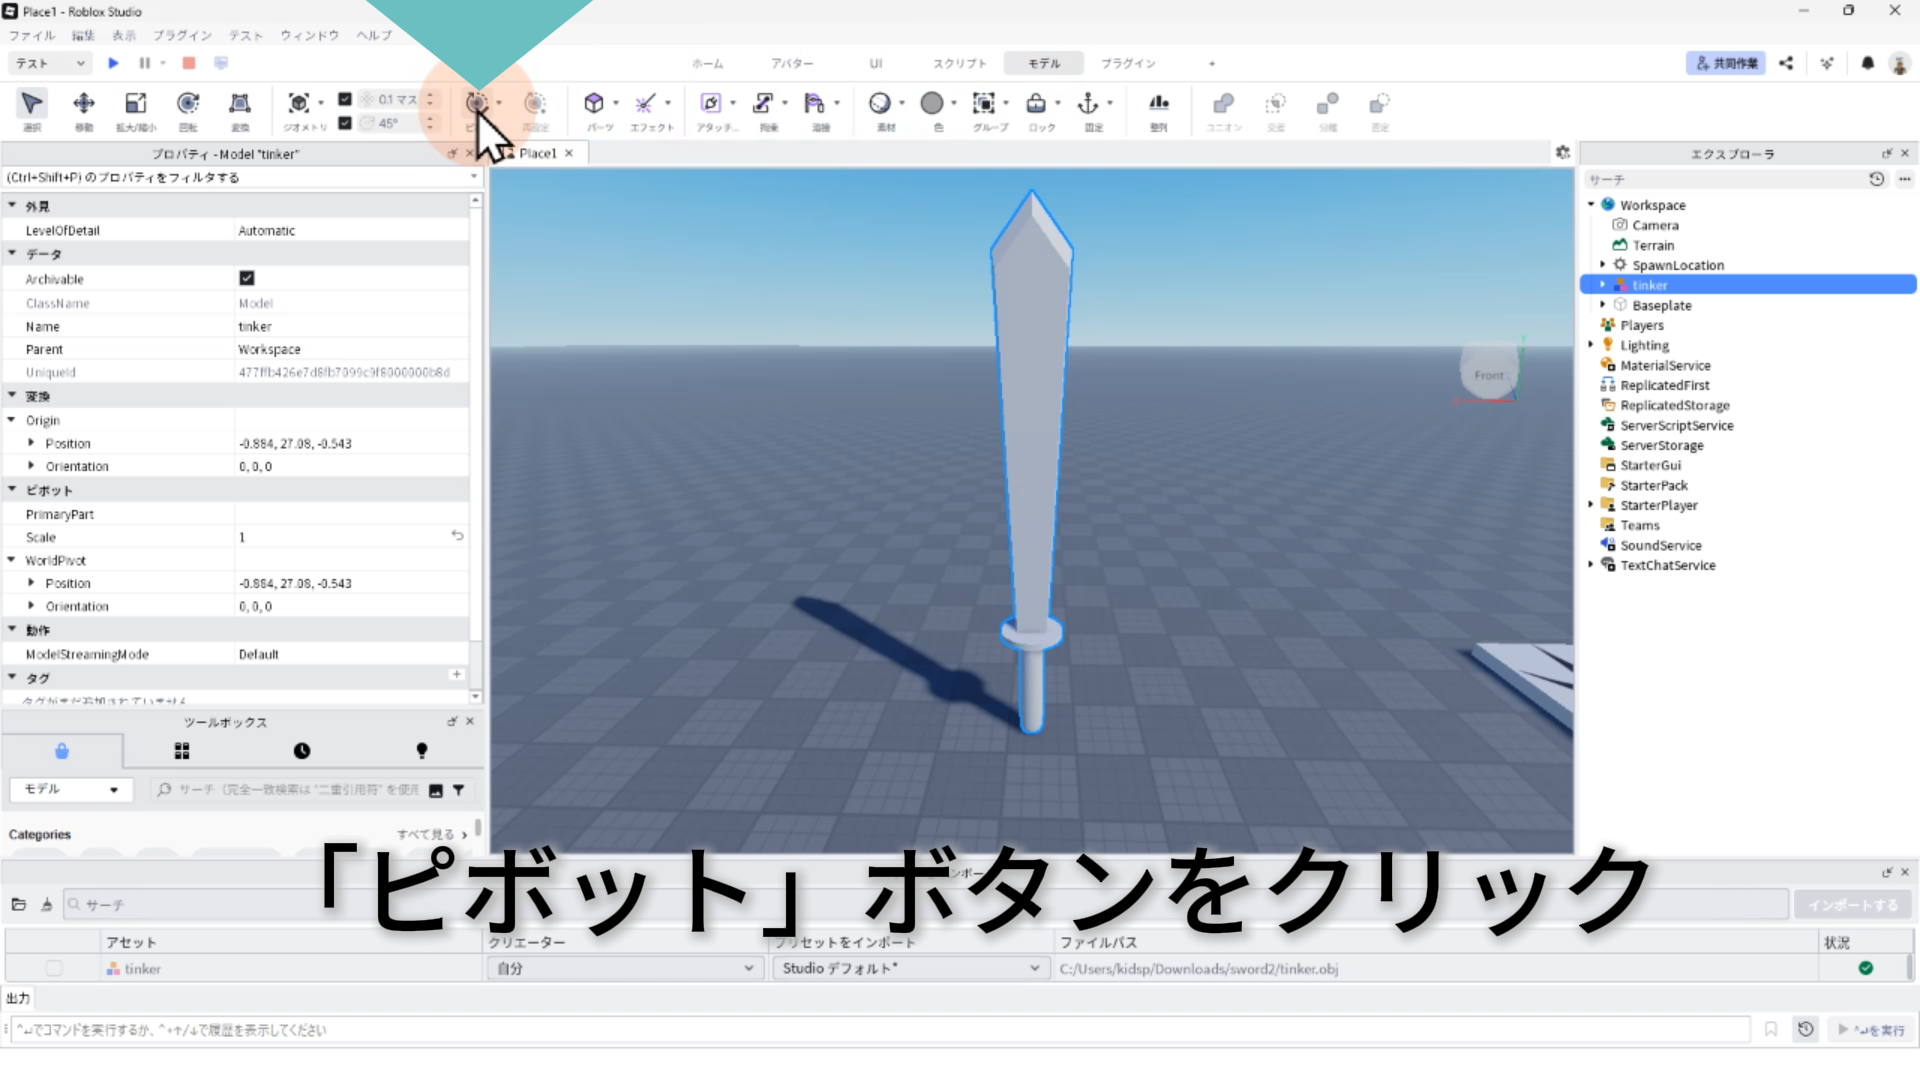This screenshot has height=1080, width=1920.
Task: Toggle the 45° rotation snap checkbox
Action: tap(345, 123)
